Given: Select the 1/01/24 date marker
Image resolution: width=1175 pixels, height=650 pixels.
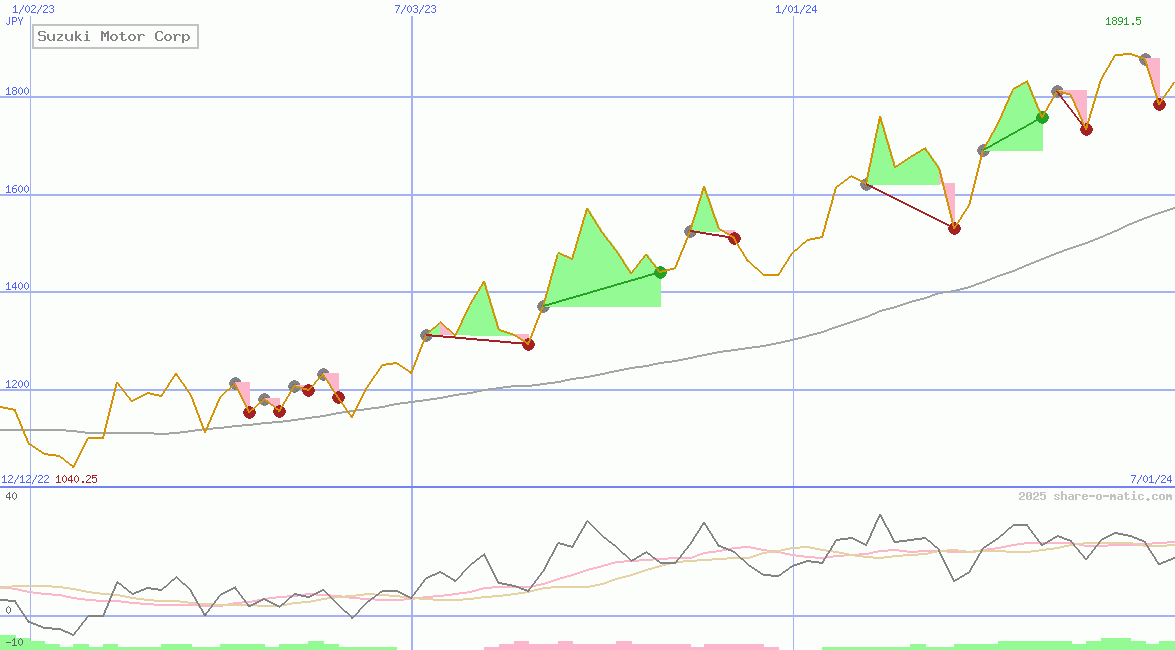Looking at the screenshot, I should (796, 9).
